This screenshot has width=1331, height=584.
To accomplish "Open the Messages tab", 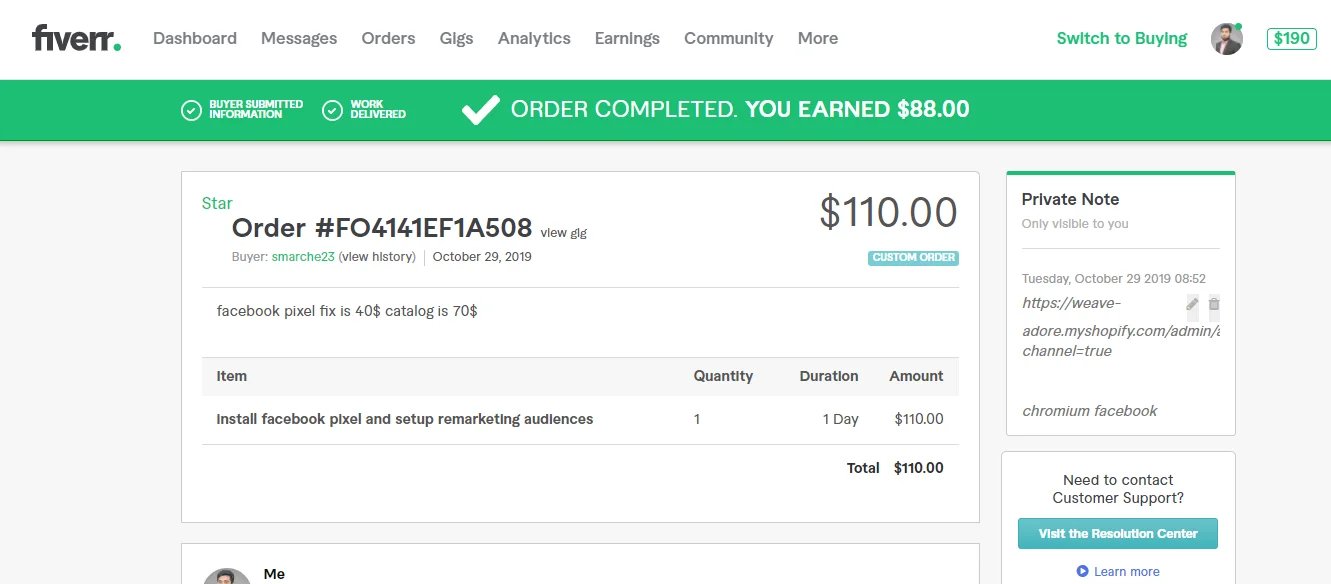I will (299, 39).
